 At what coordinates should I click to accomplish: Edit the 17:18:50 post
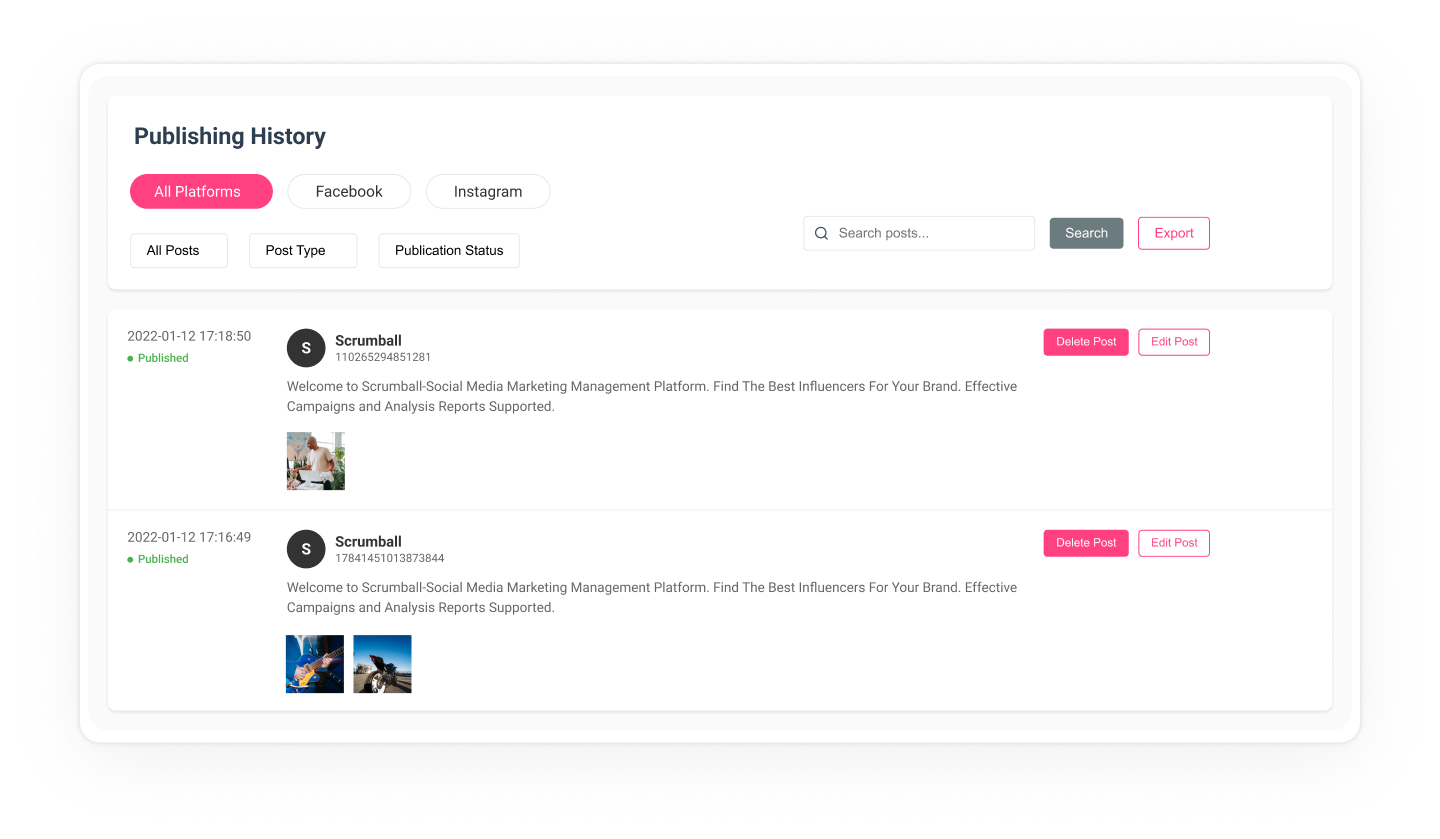point(1174,342)
